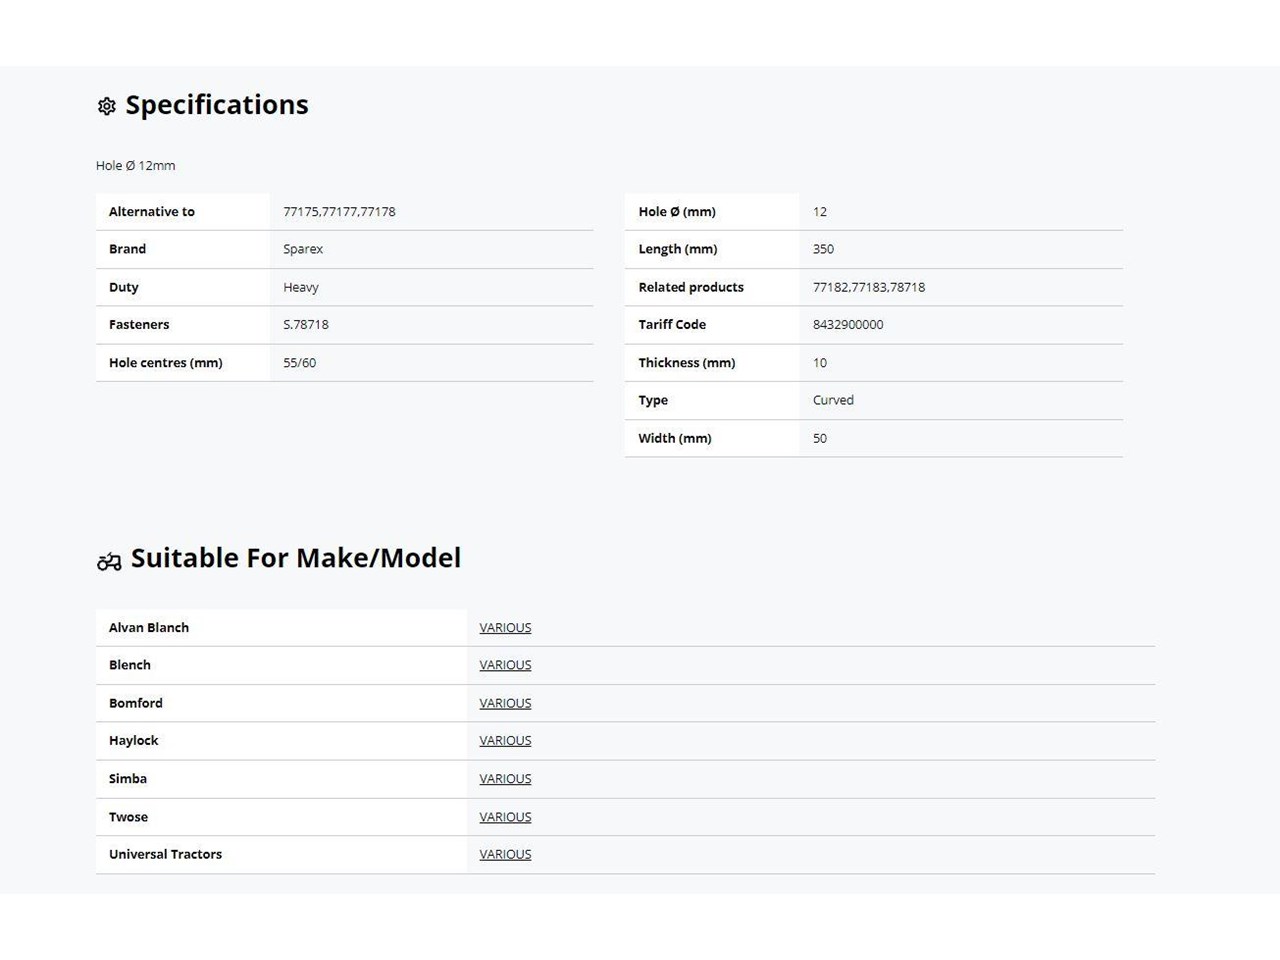Click the width value 50

[x=820, y=438]
